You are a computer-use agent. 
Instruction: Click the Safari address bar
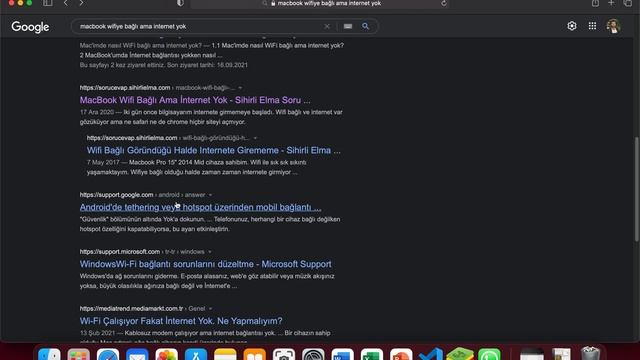coord(320,3)
